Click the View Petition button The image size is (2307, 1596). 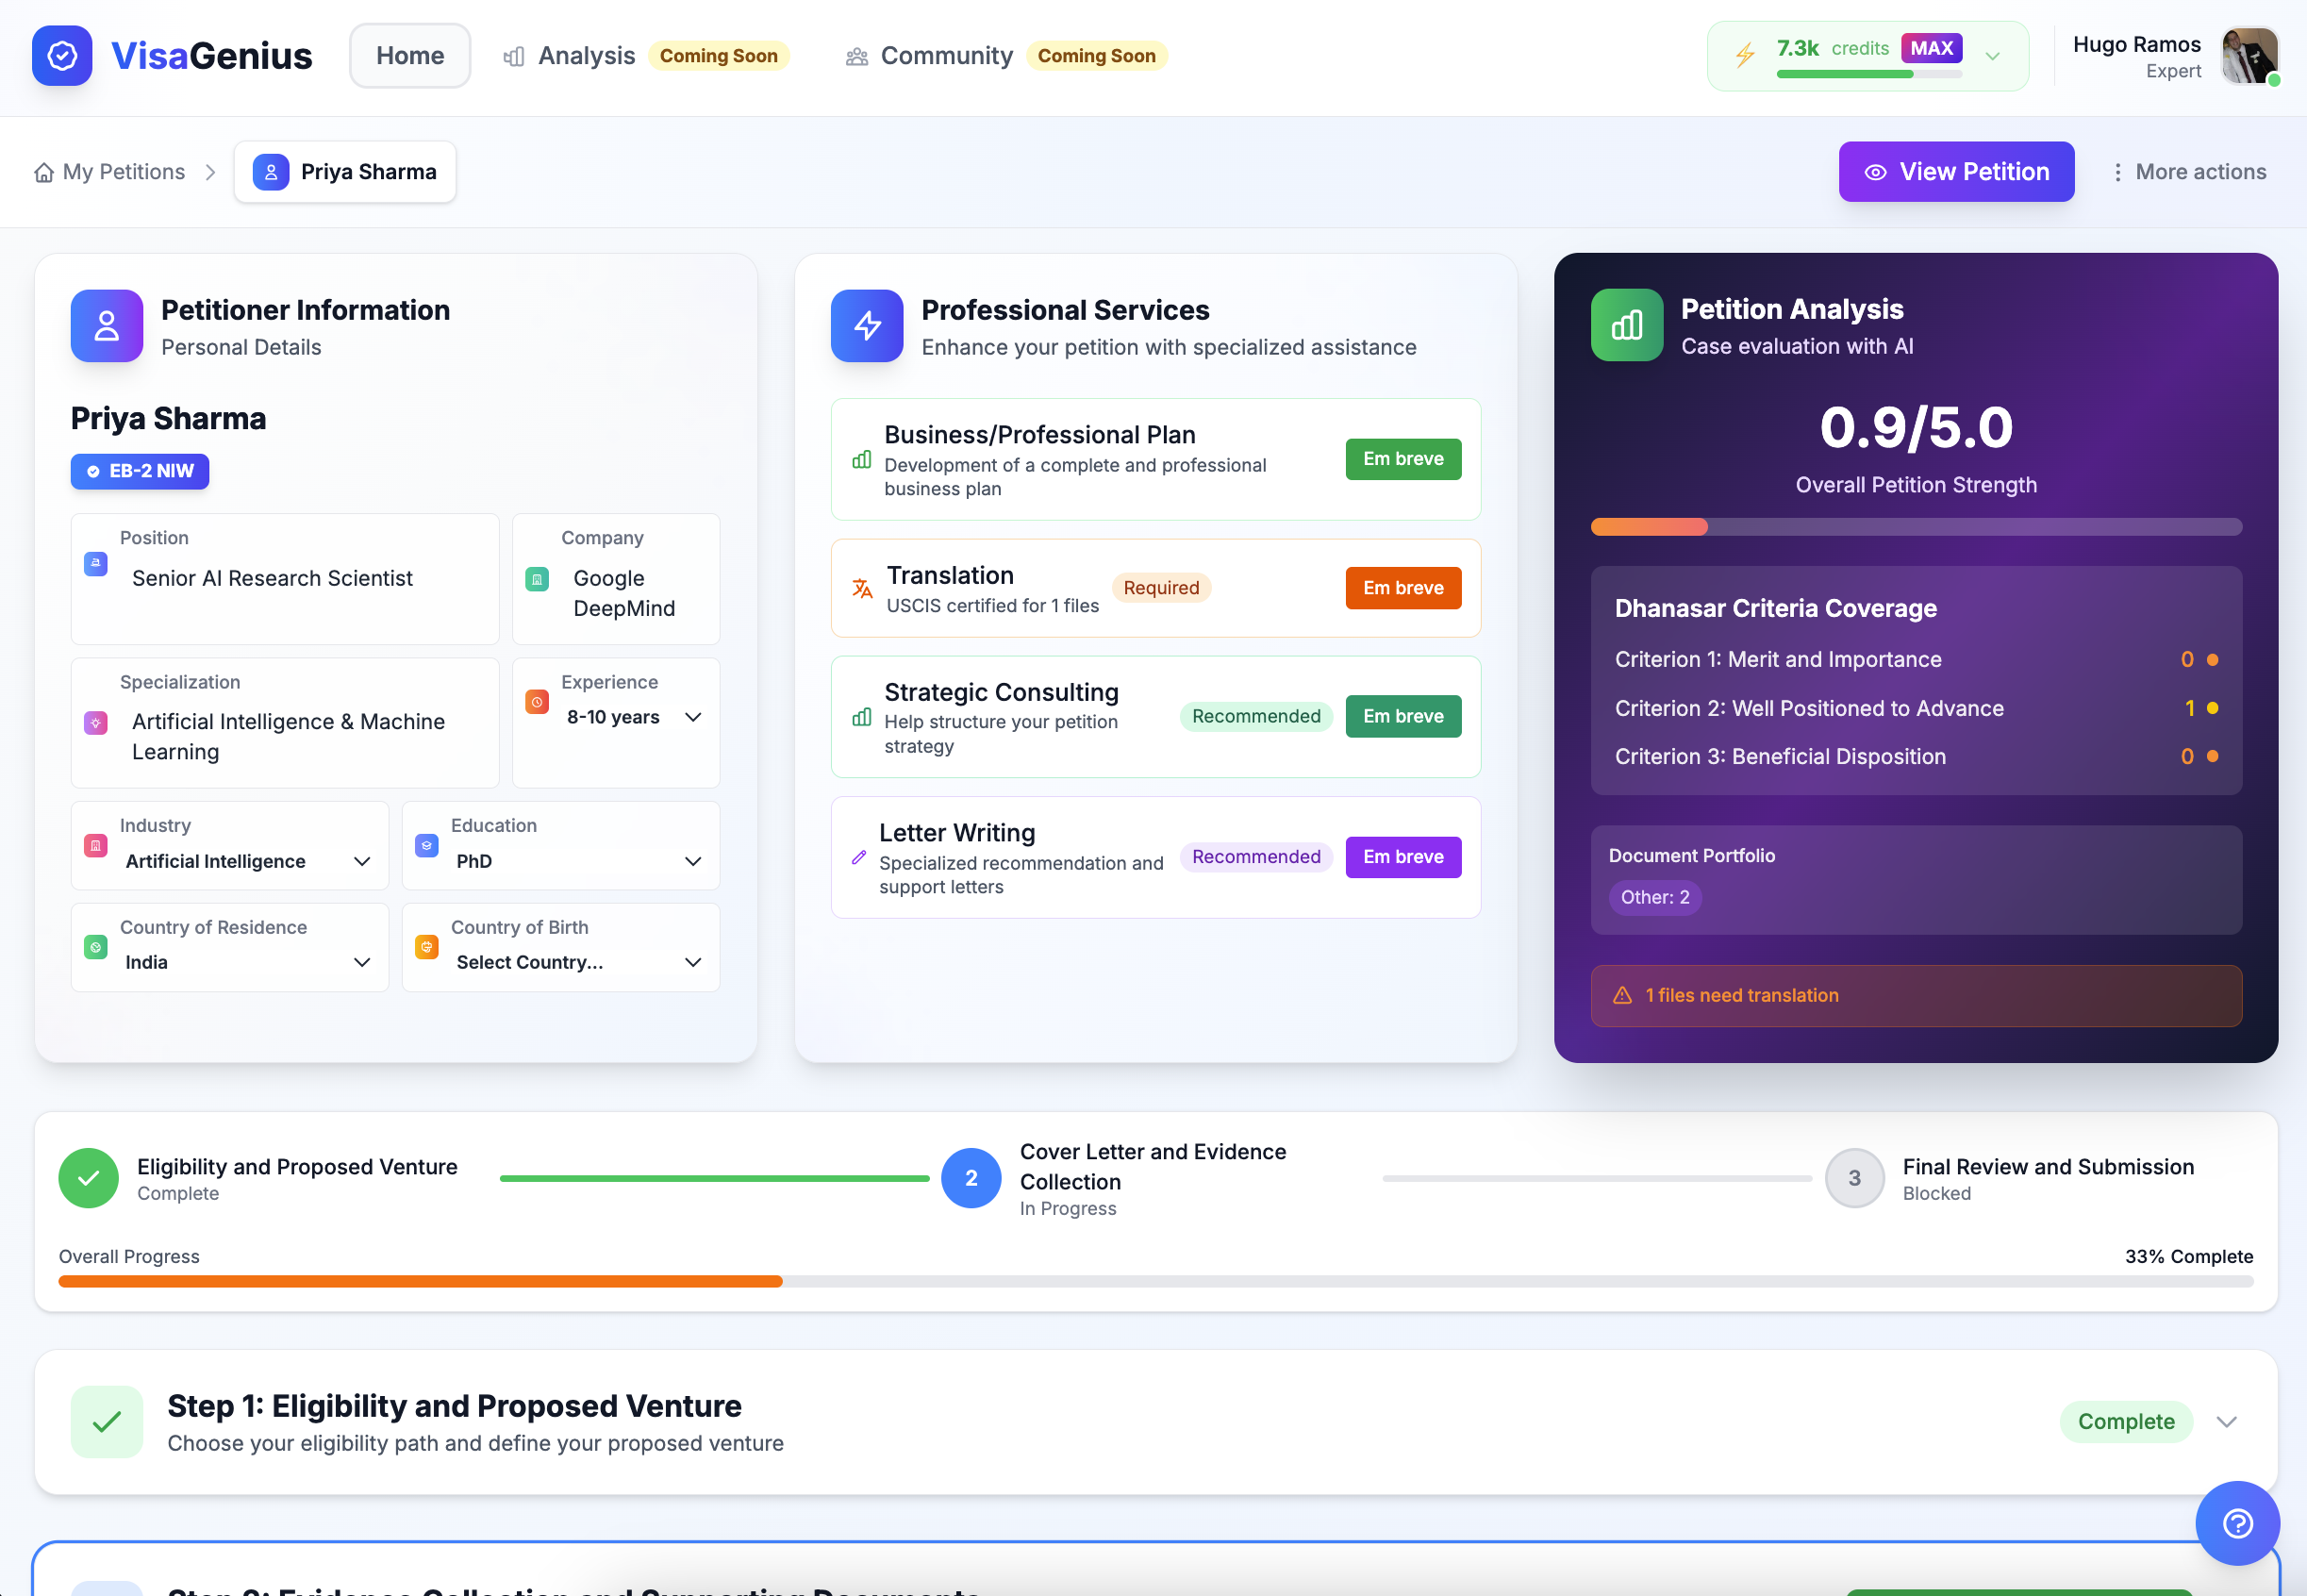pos(1956,172)
